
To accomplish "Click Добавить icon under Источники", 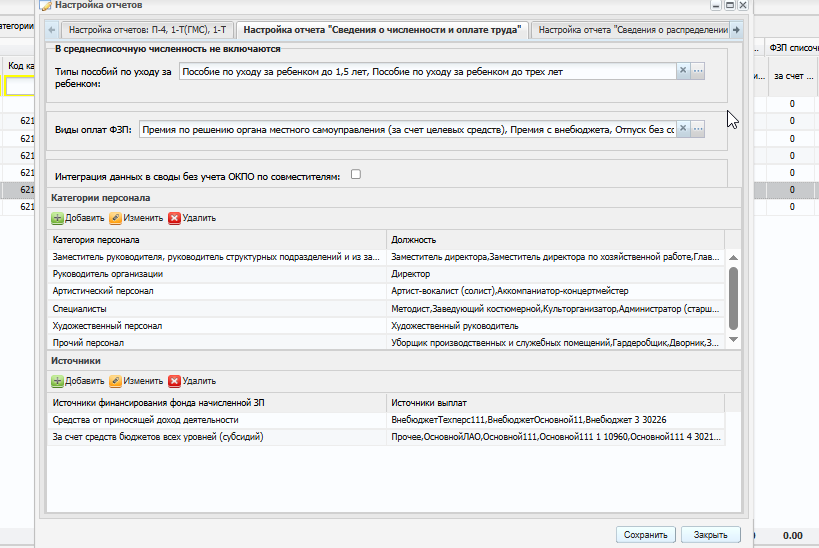I will [x=58, y=381].
